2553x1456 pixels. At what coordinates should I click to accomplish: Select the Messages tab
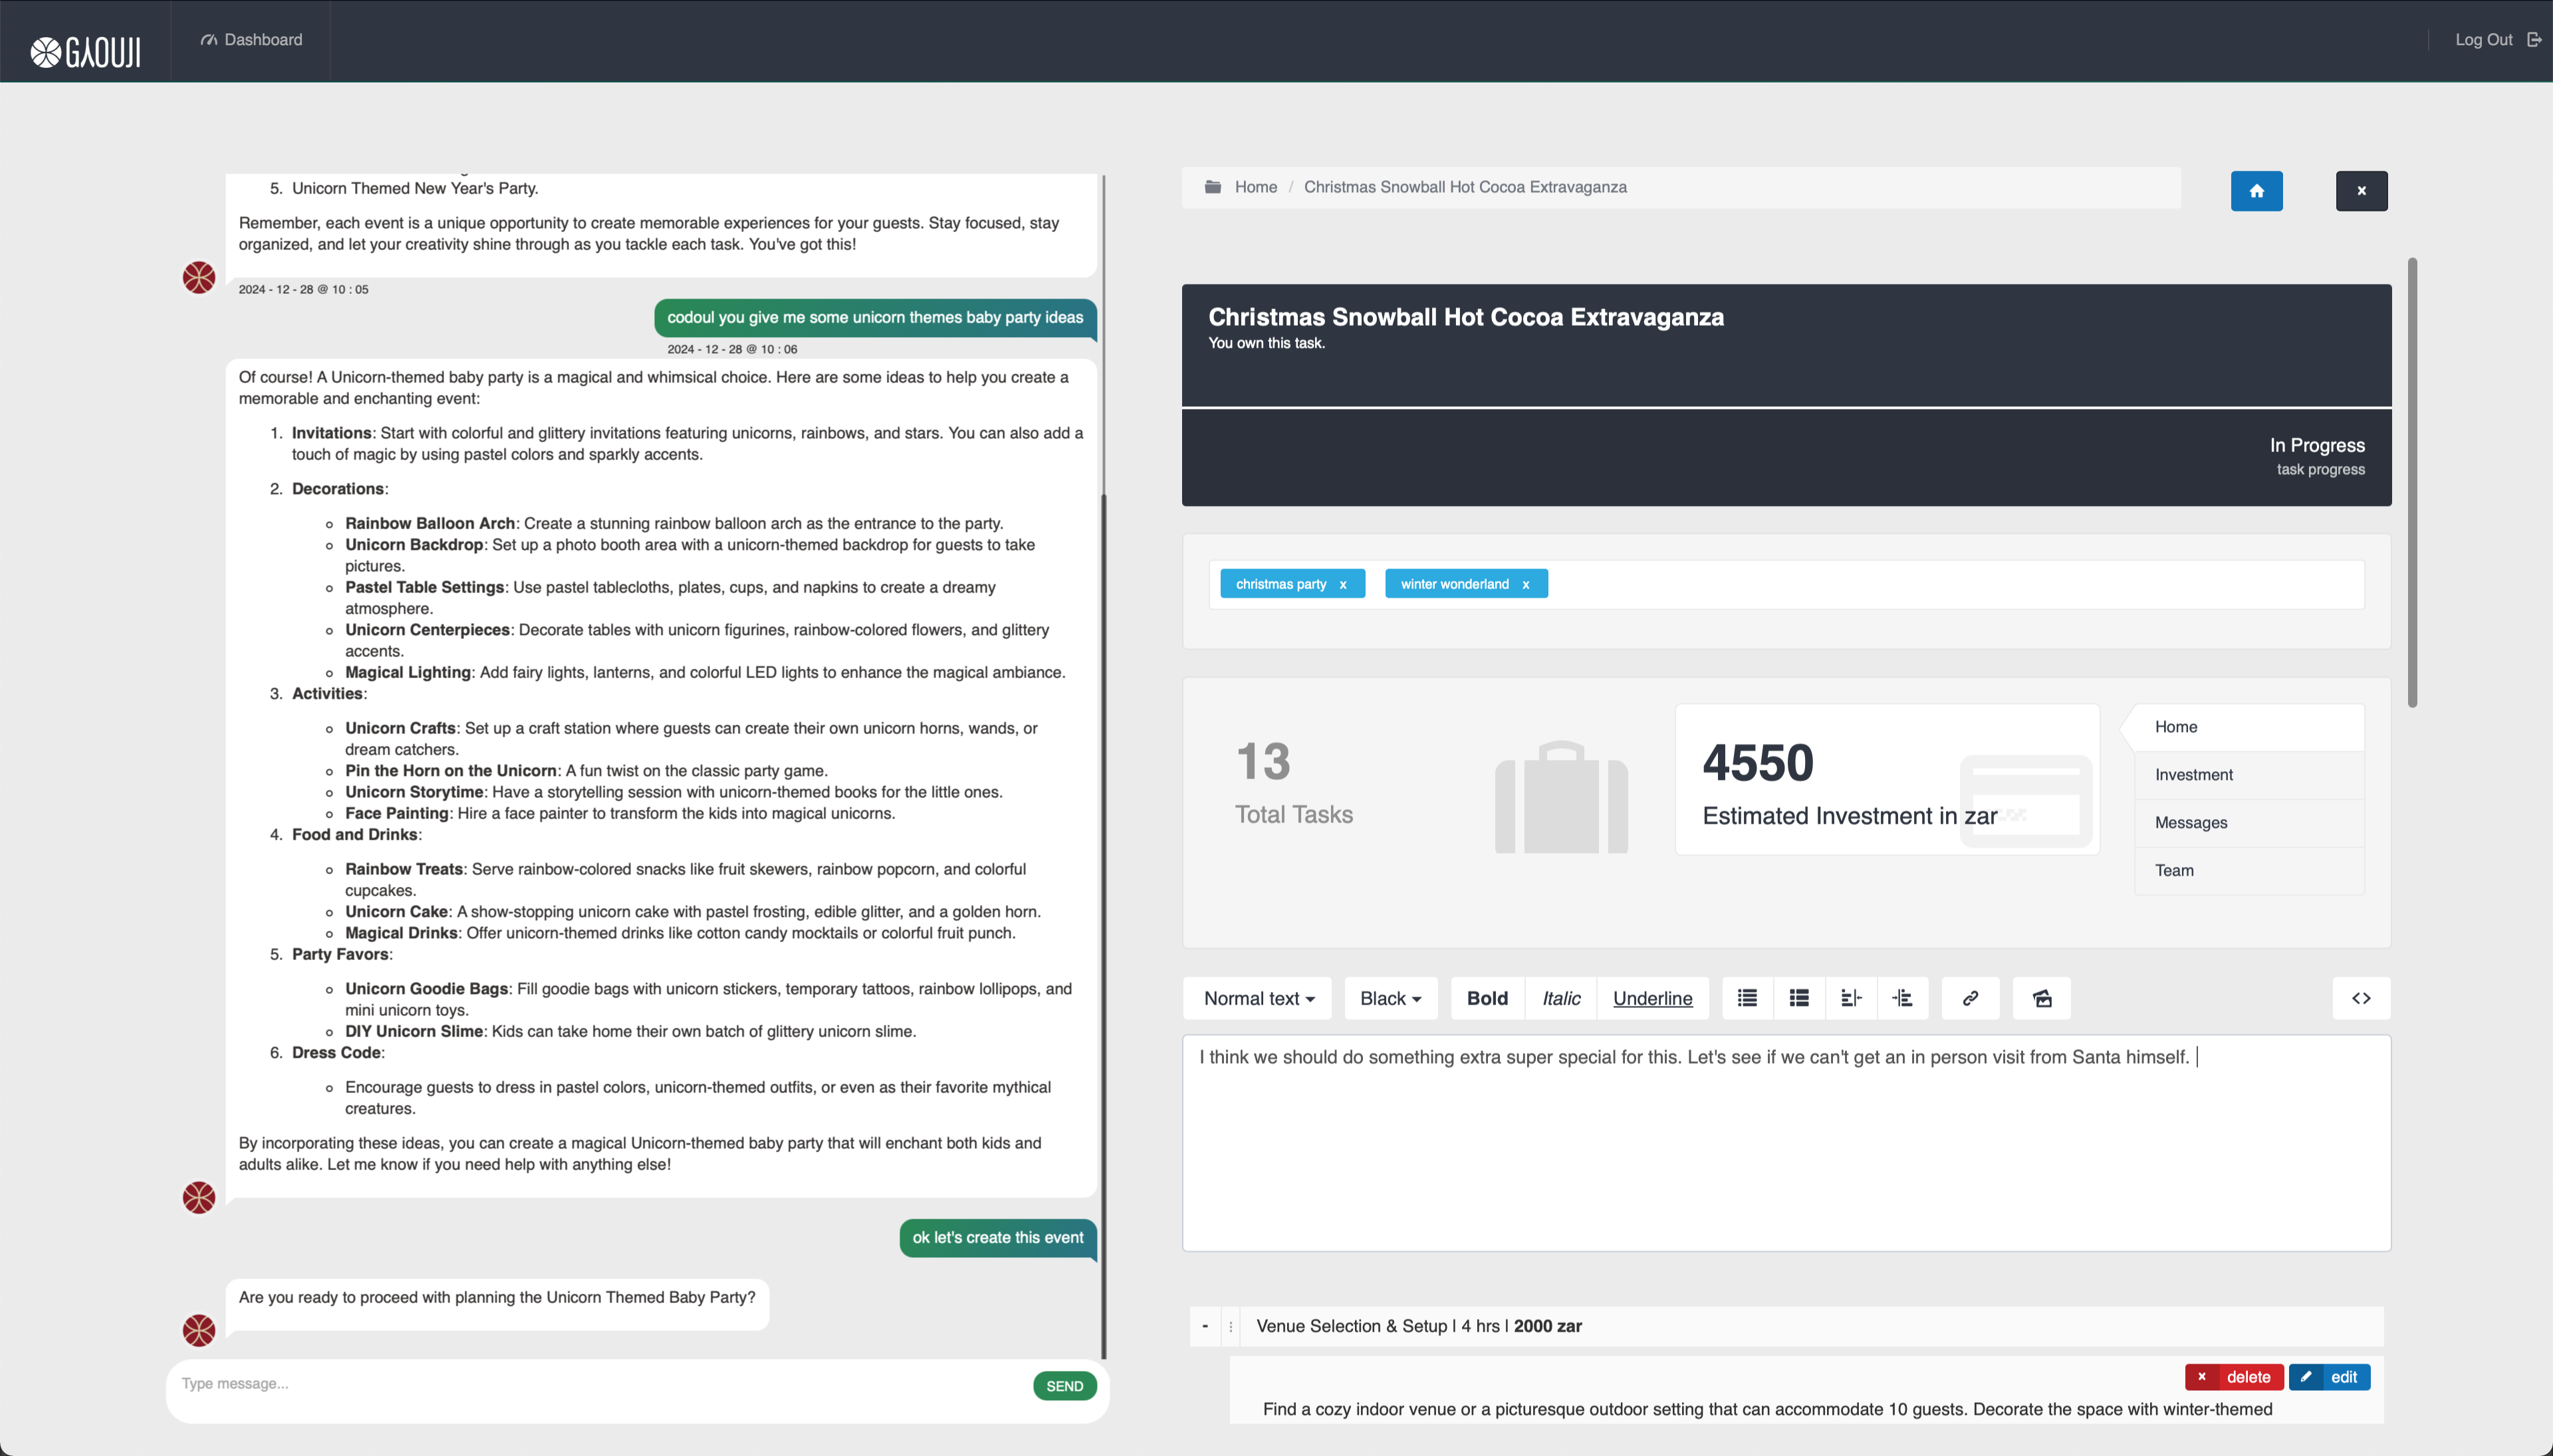(x=2249, y=823)
